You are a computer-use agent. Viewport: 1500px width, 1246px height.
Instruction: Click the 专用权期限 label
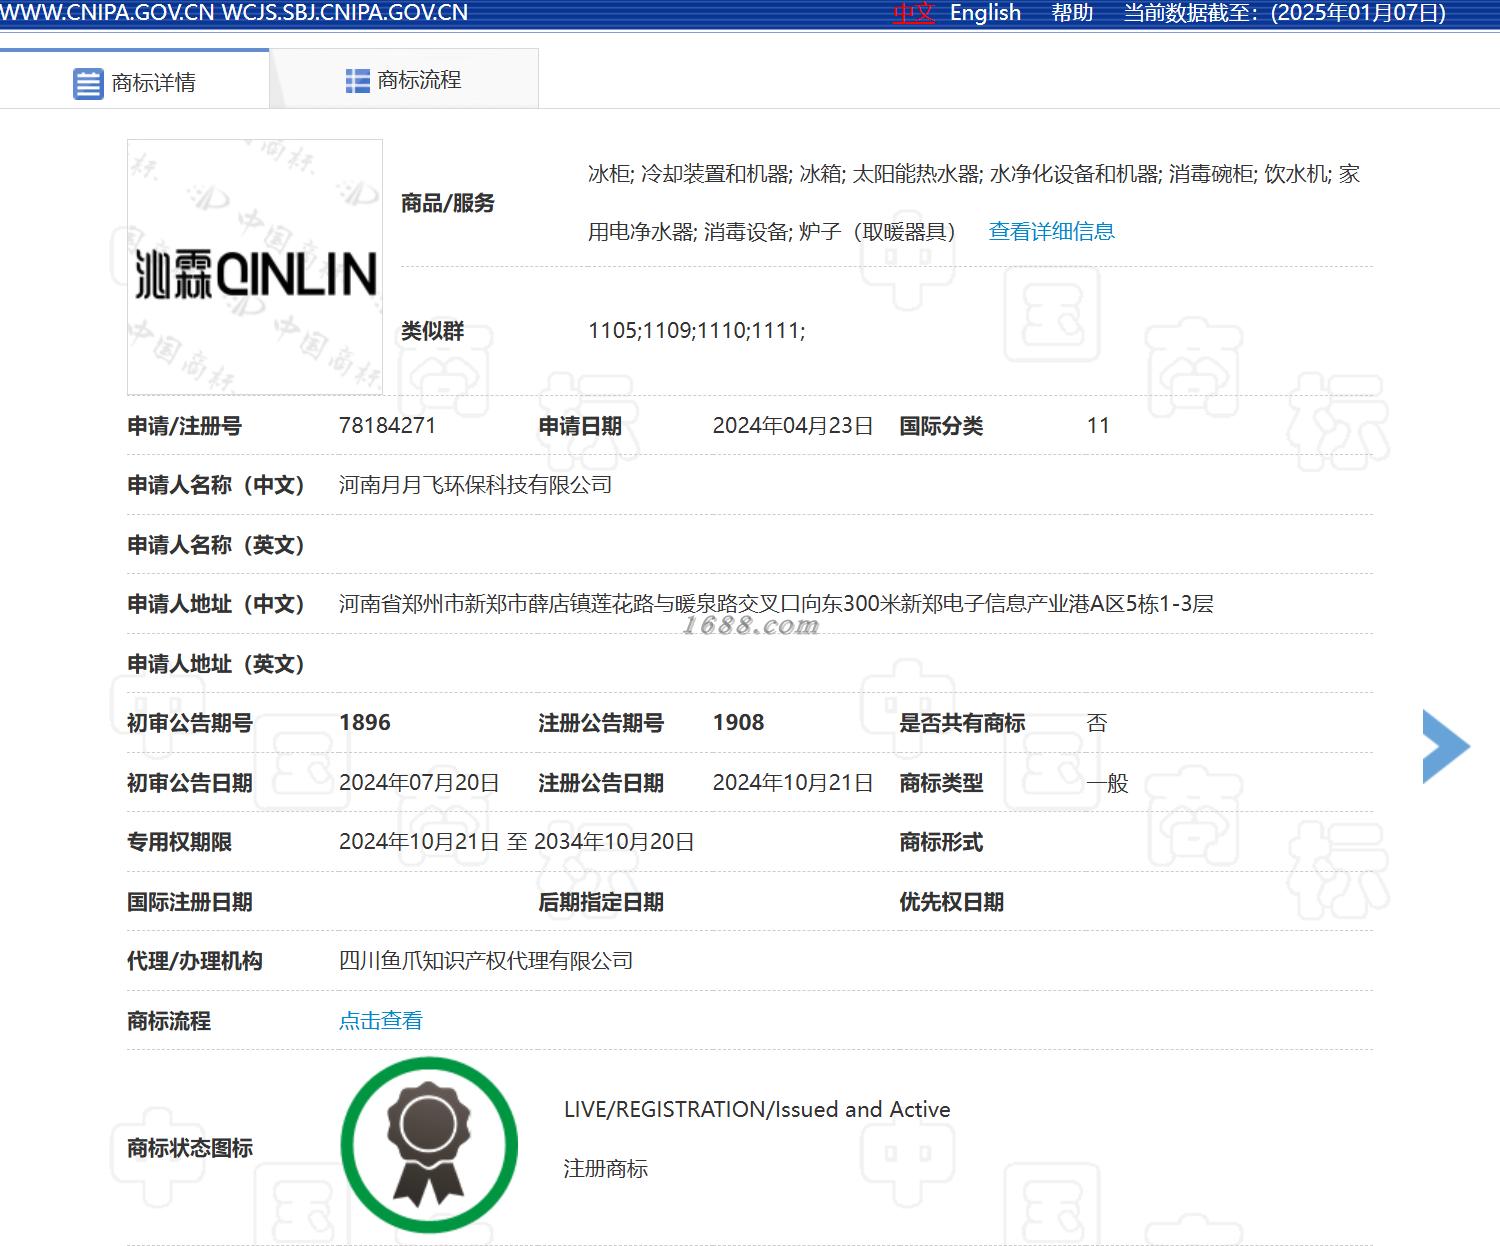[179, 842]
